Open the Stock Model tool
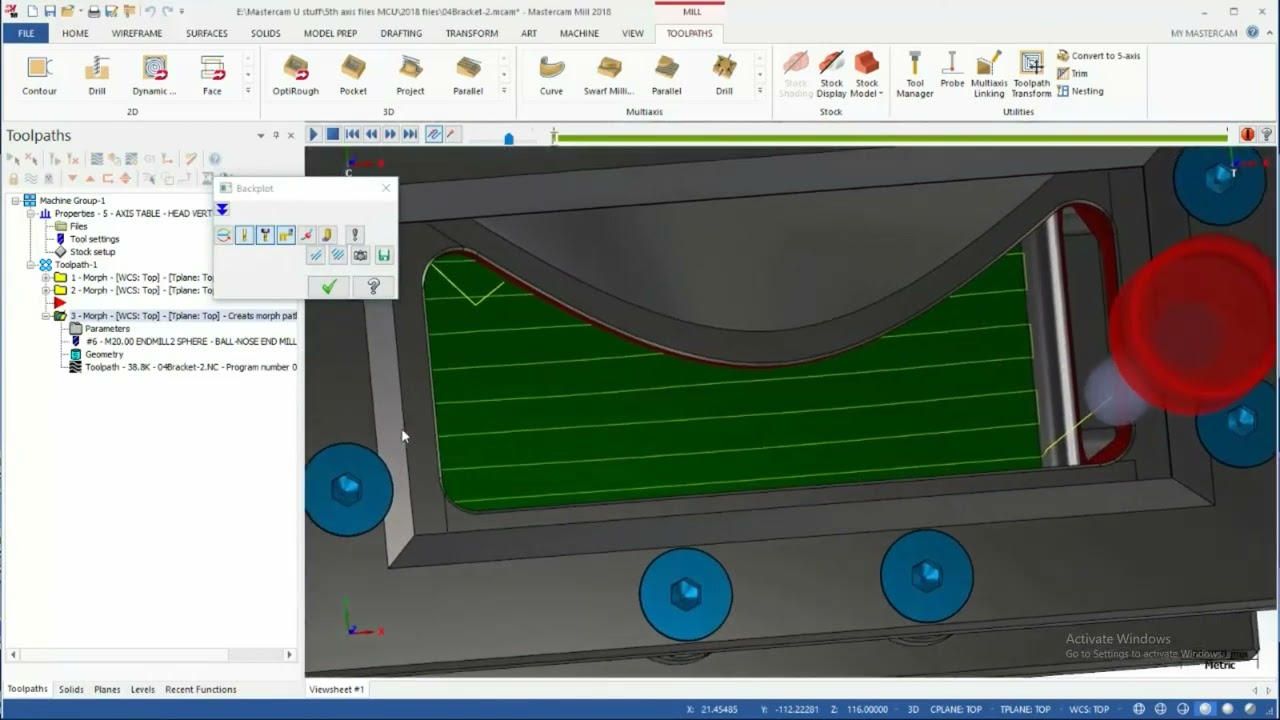The height and width of the screenshot is (720, 1280). (x=867, y=76)
